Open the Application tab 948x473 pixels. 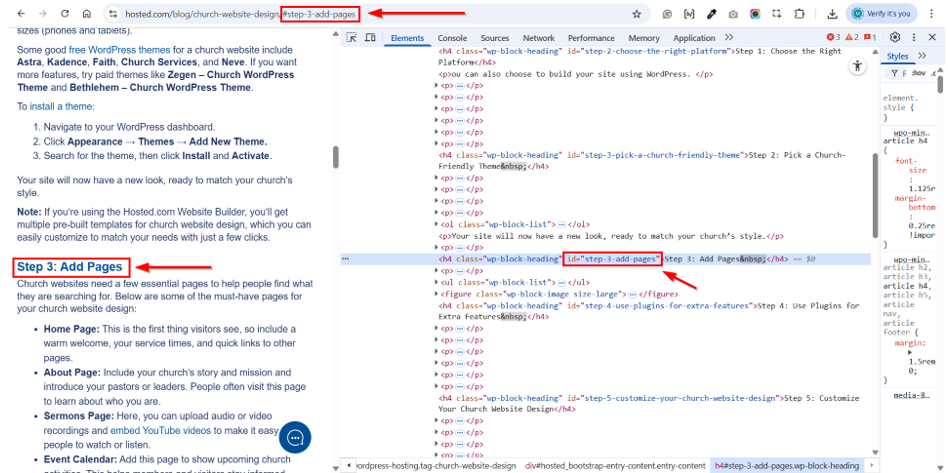[694, 38]
